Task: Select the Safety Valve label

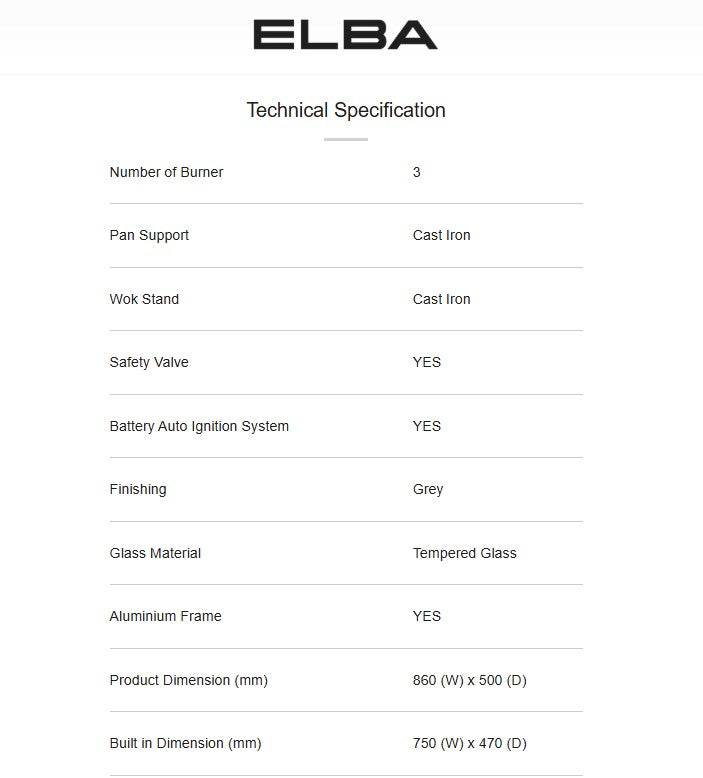Action: pos(149,362)
